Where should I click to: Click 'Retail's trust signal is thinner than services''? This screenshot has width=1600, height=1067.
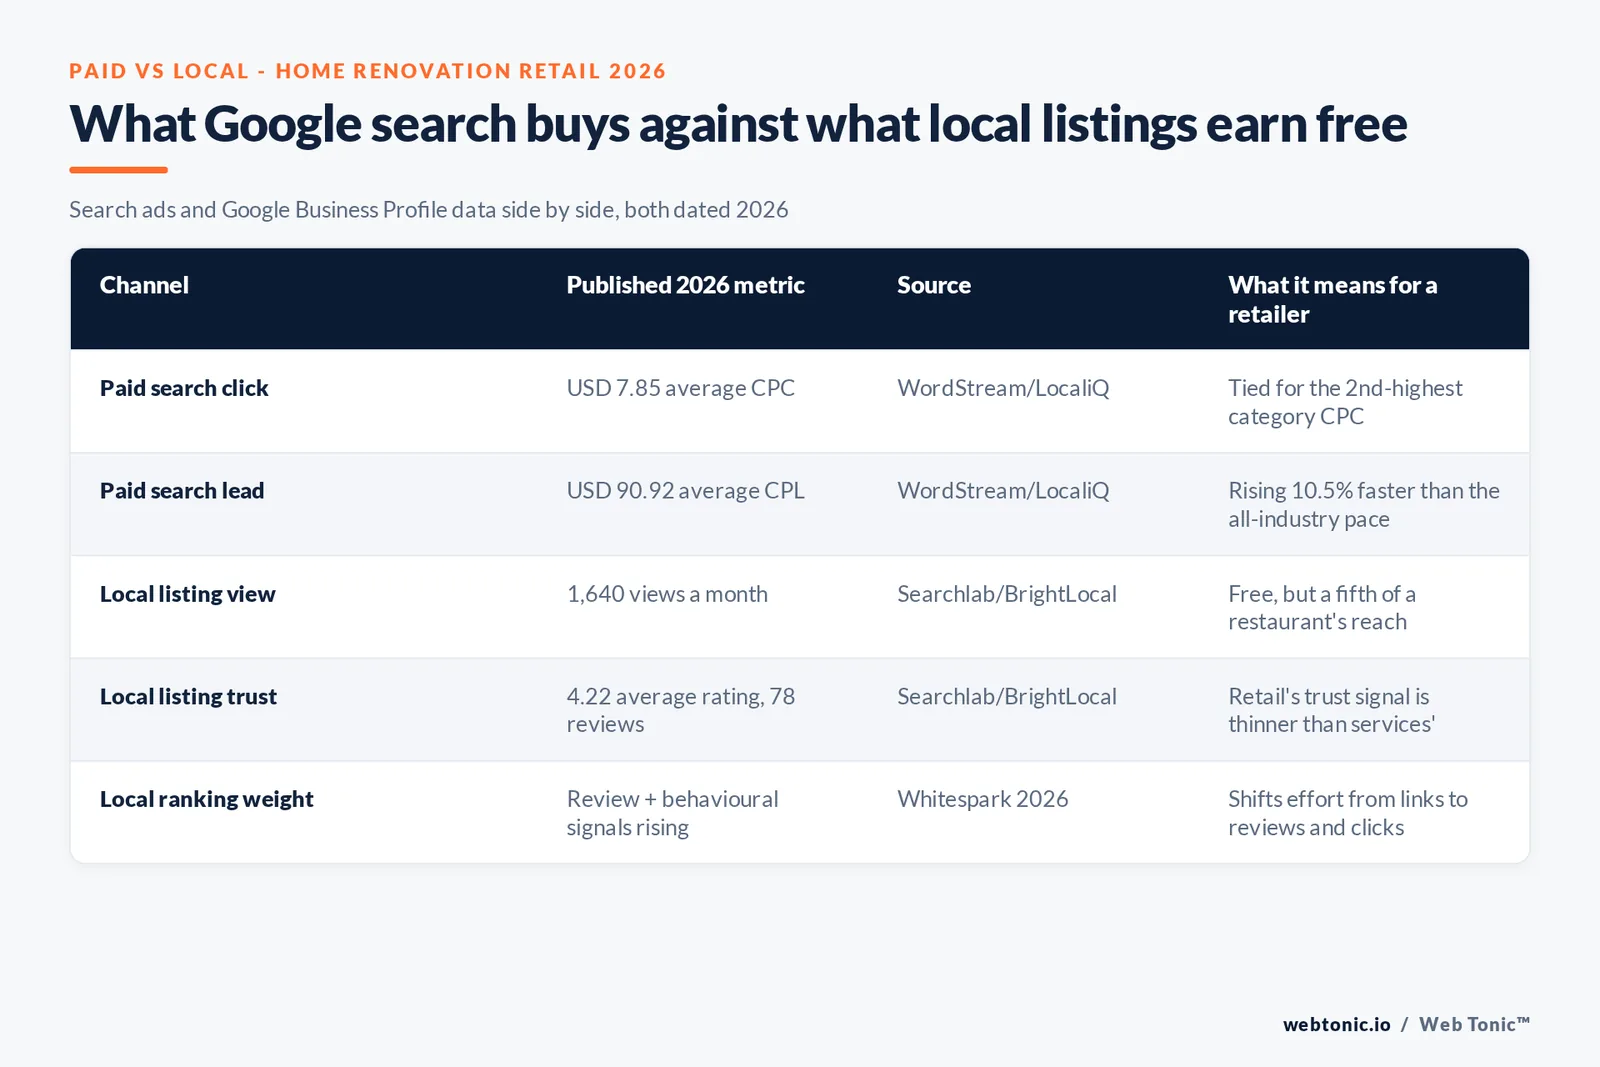(x=1331, y=710)
